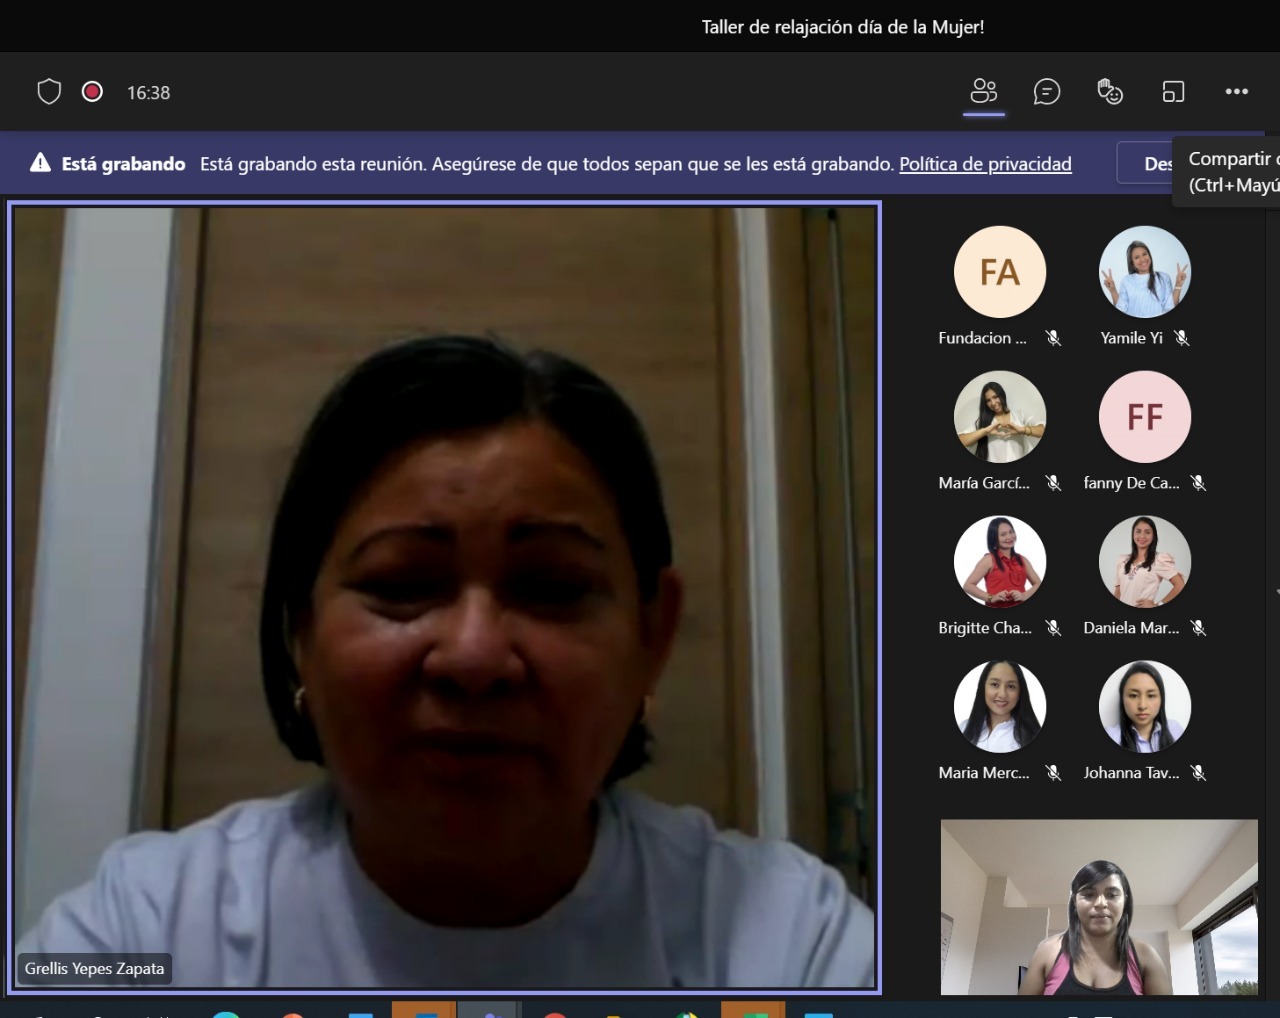Click María García's profile picture
The width and height of the screenshot is (1280, 1018).
pyautogui.click(x=1000, y=417)
